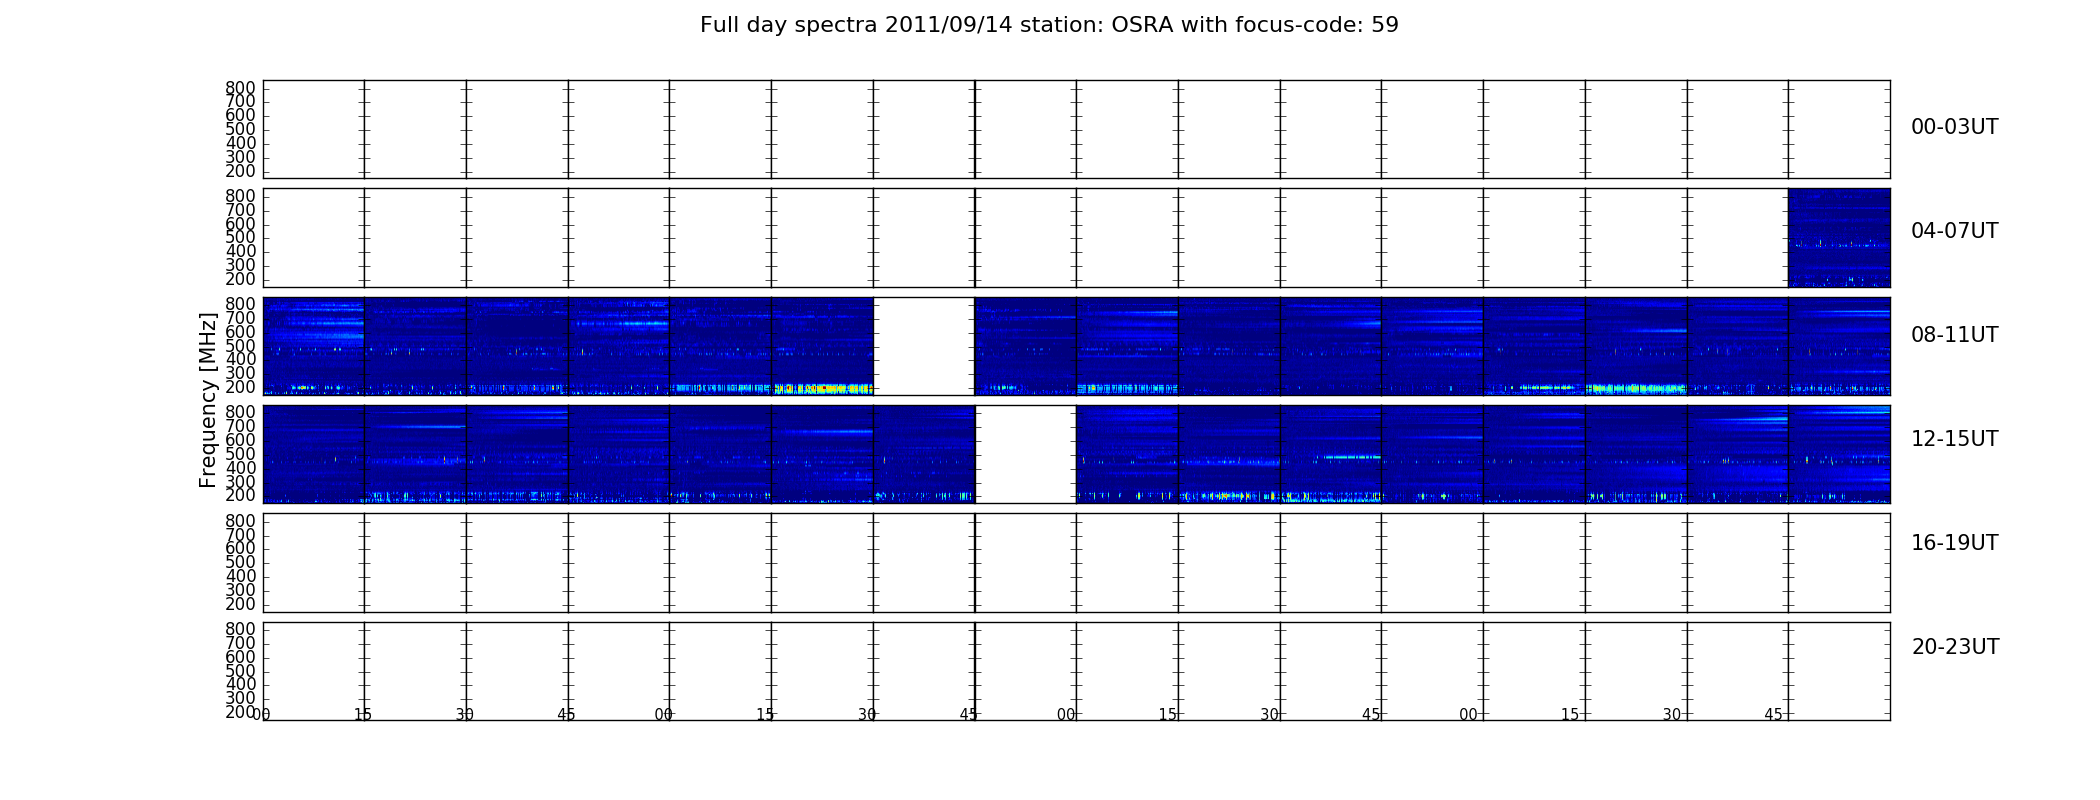This screenshot has height=800, width=2100.
Task: Select the '16-19UT' row label
Action: pos(1954,543)
